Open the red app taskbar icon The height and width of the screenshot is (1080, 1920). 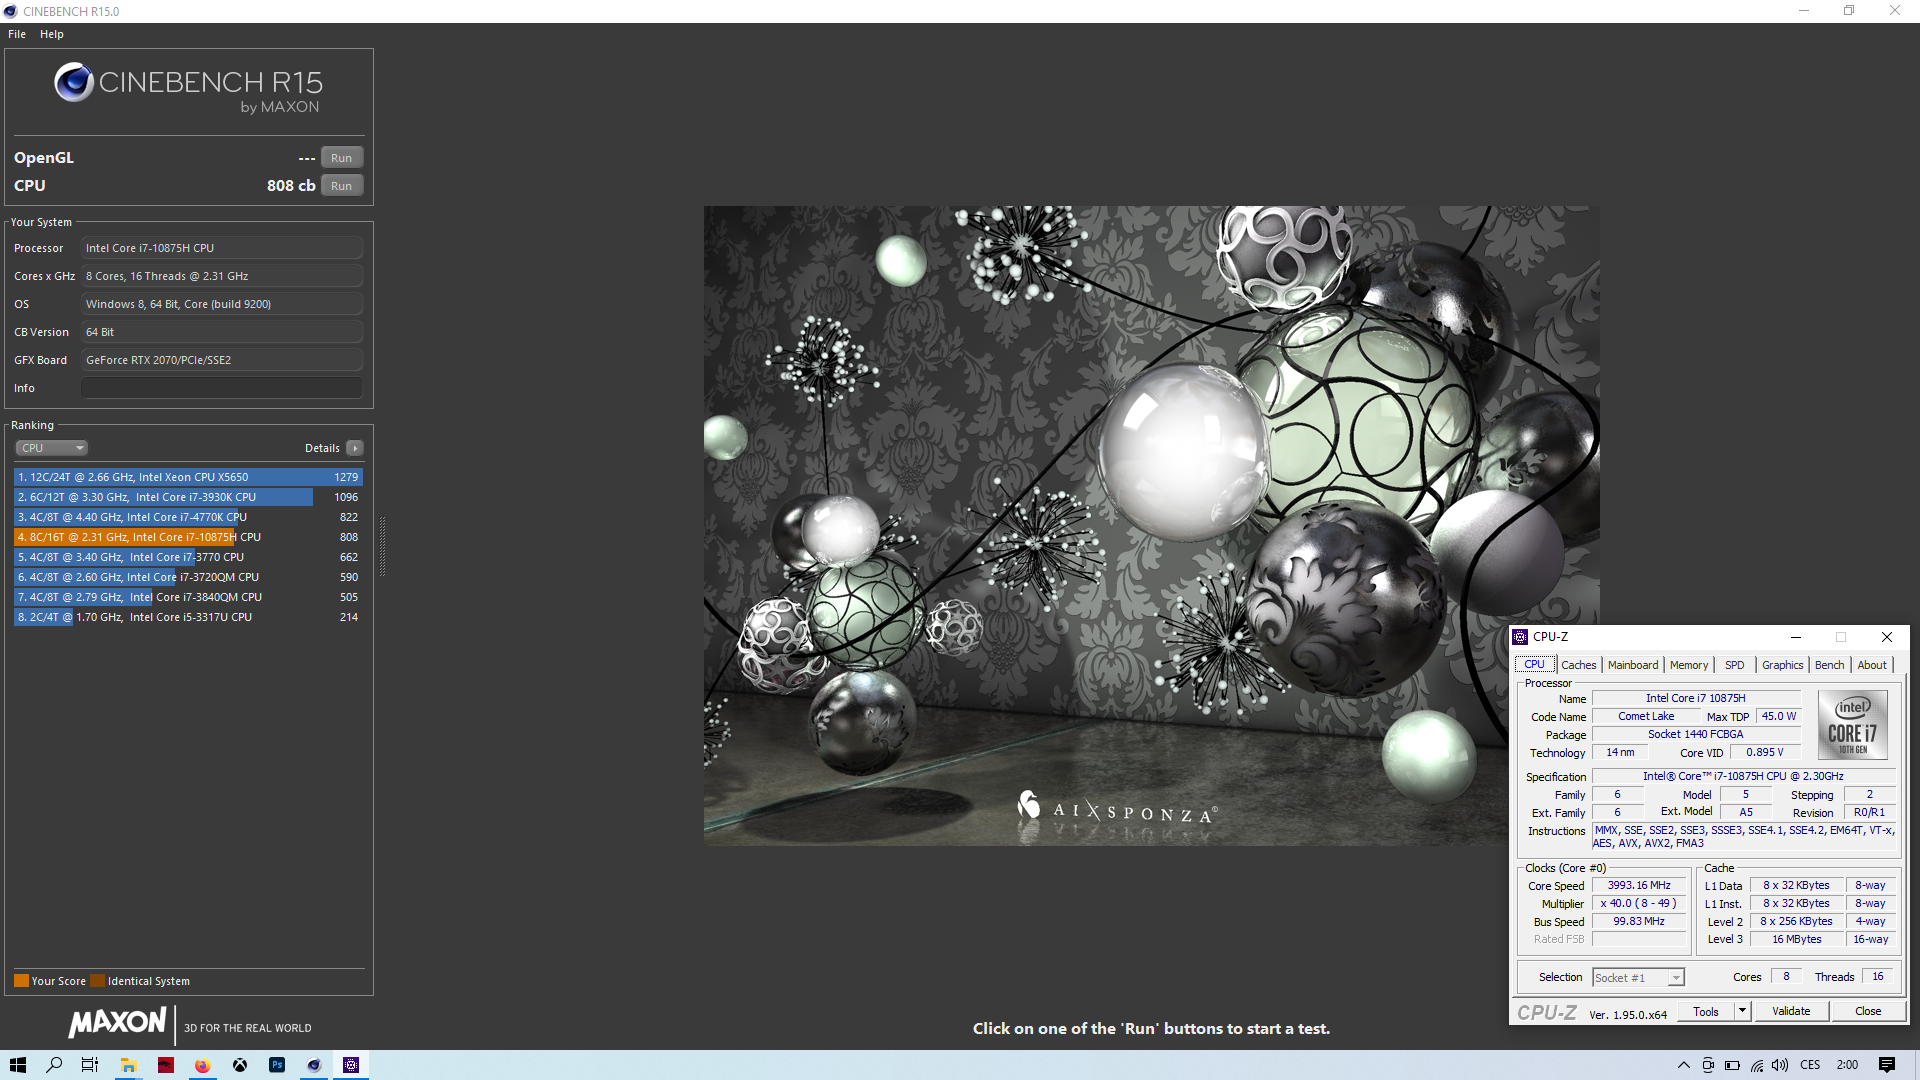click(166, 1065)
